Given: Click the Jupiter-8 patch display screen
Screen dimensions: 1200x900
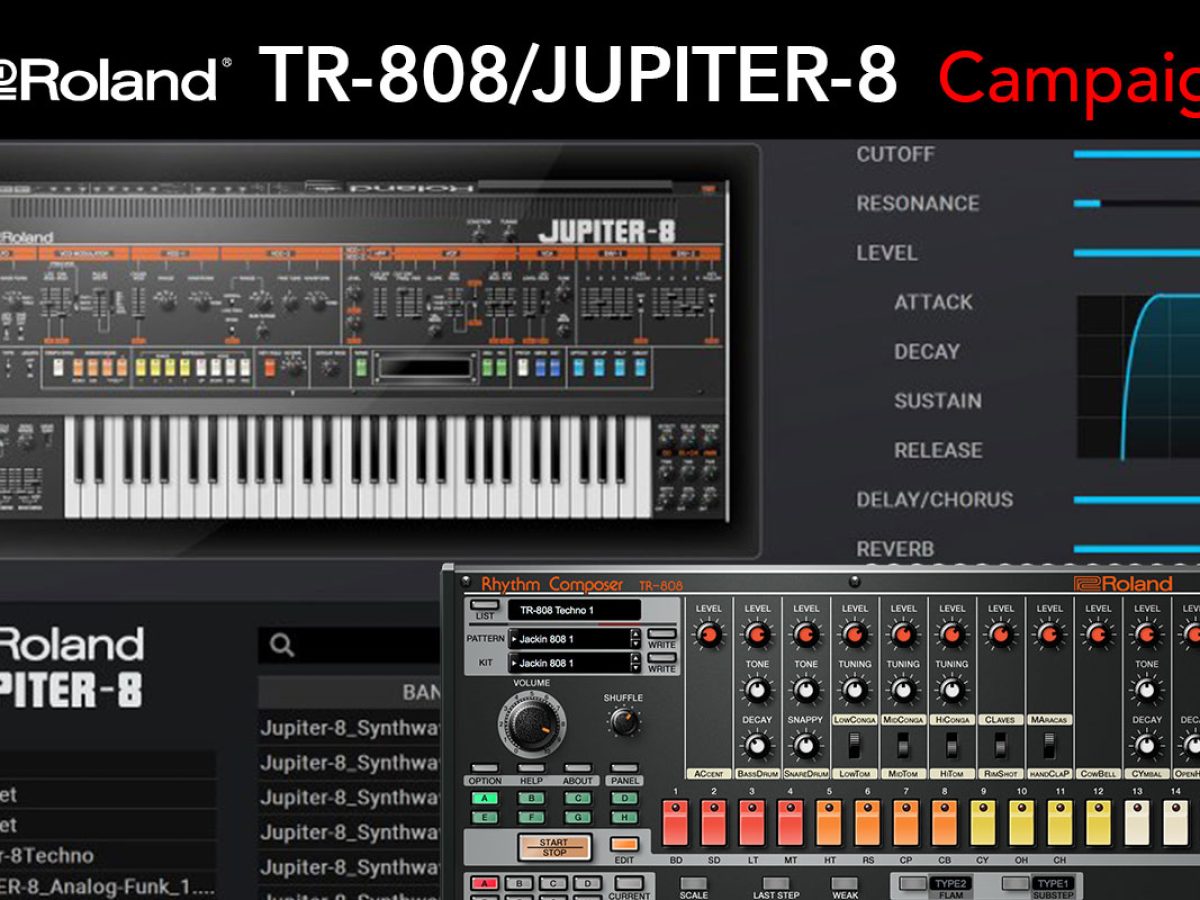Looking at the screenshot, I should point(425,368).
